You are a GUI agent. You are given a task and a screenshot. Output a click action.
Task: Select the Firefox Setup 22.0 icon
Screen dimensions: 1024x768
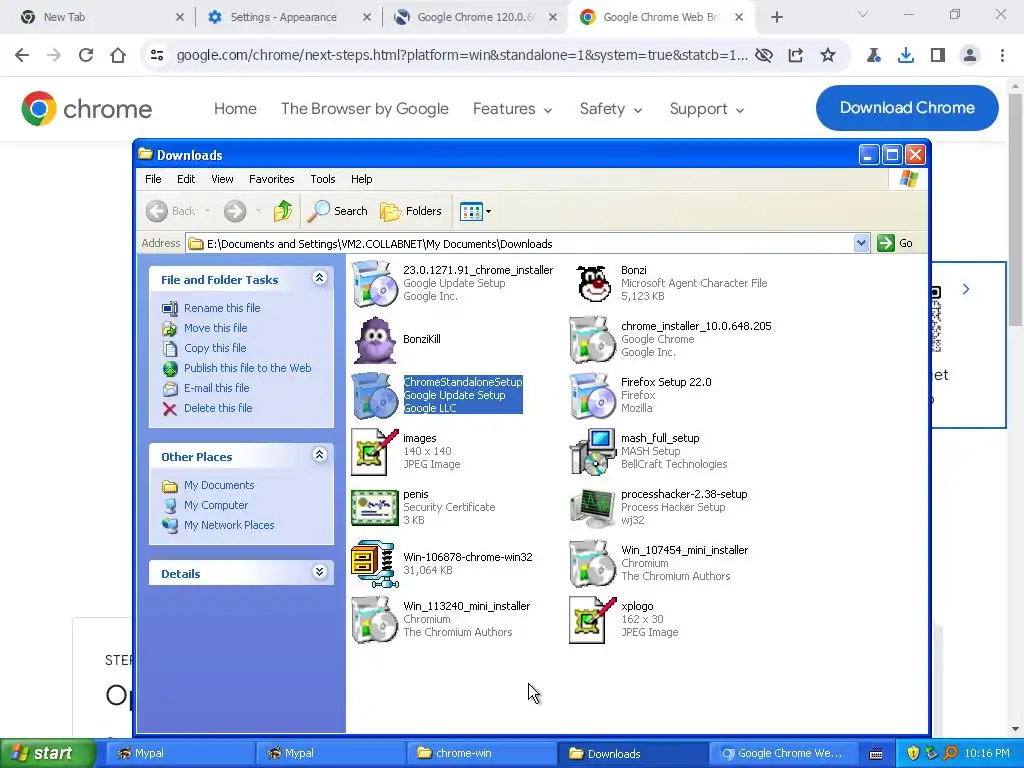tap(592, 396)
